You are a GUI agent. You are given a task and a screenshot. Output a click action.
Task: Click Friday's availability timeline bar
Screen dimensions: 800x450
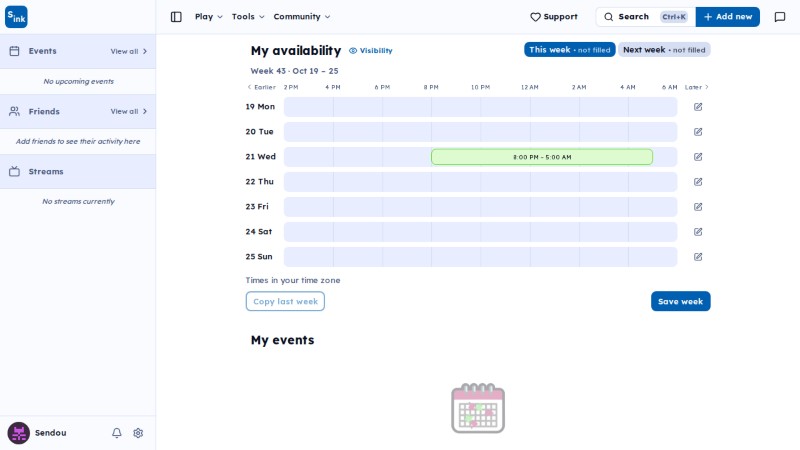tap(481, 207)
